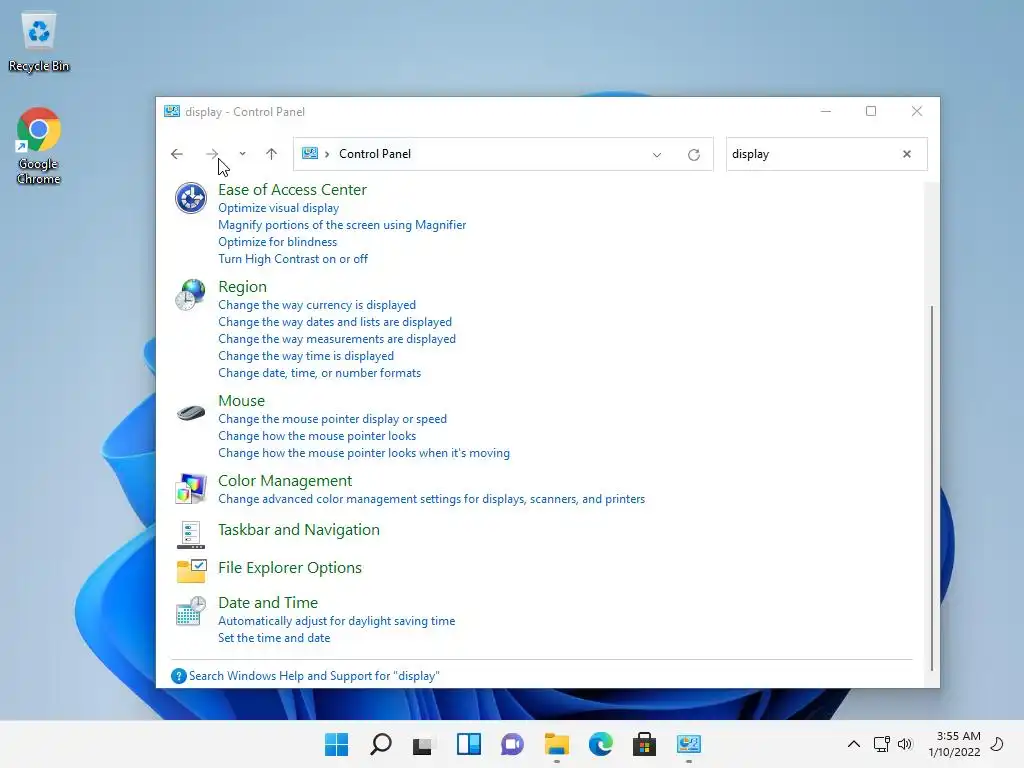Click Optimize visual display link

(x=278, y=208)
